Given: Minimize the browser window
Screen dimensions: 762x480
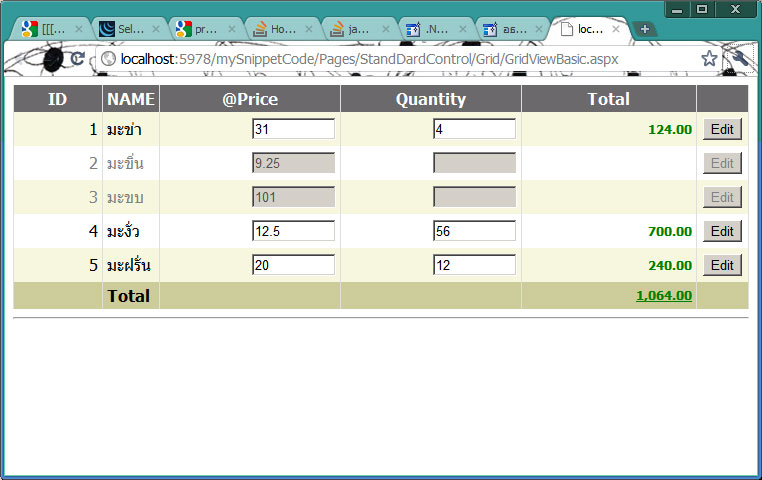Looking at the screenshot, I should click(677, 9).
